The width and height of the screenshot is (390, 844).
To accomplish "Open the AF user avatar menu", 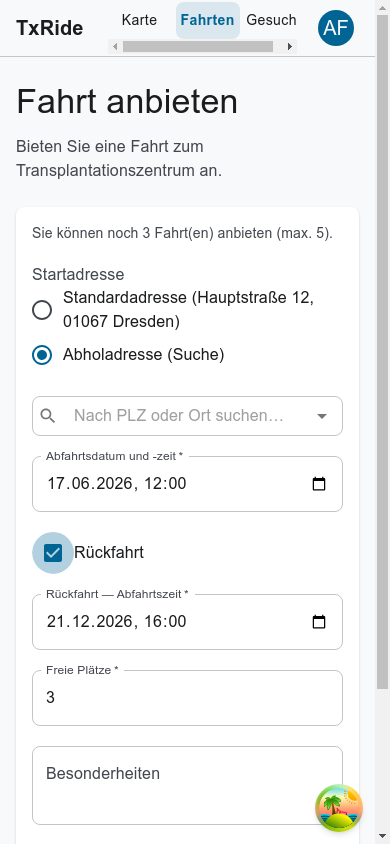I will point(336,27).
